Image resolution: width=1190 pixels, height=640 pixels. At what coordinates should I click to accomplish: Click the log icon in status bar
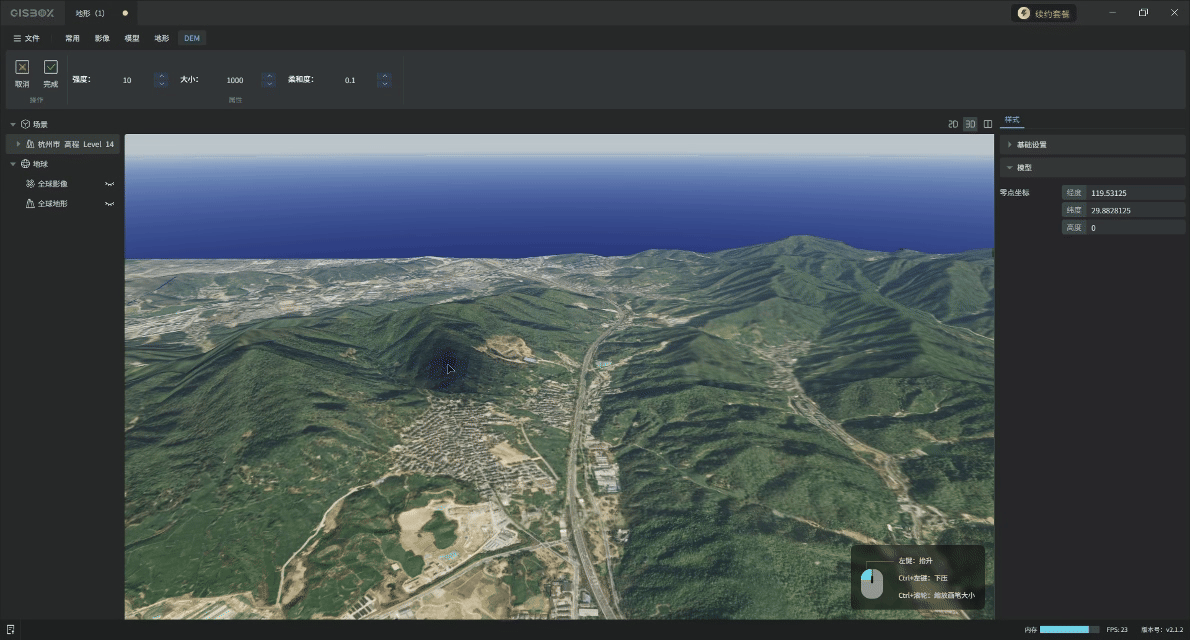point(11,629)
